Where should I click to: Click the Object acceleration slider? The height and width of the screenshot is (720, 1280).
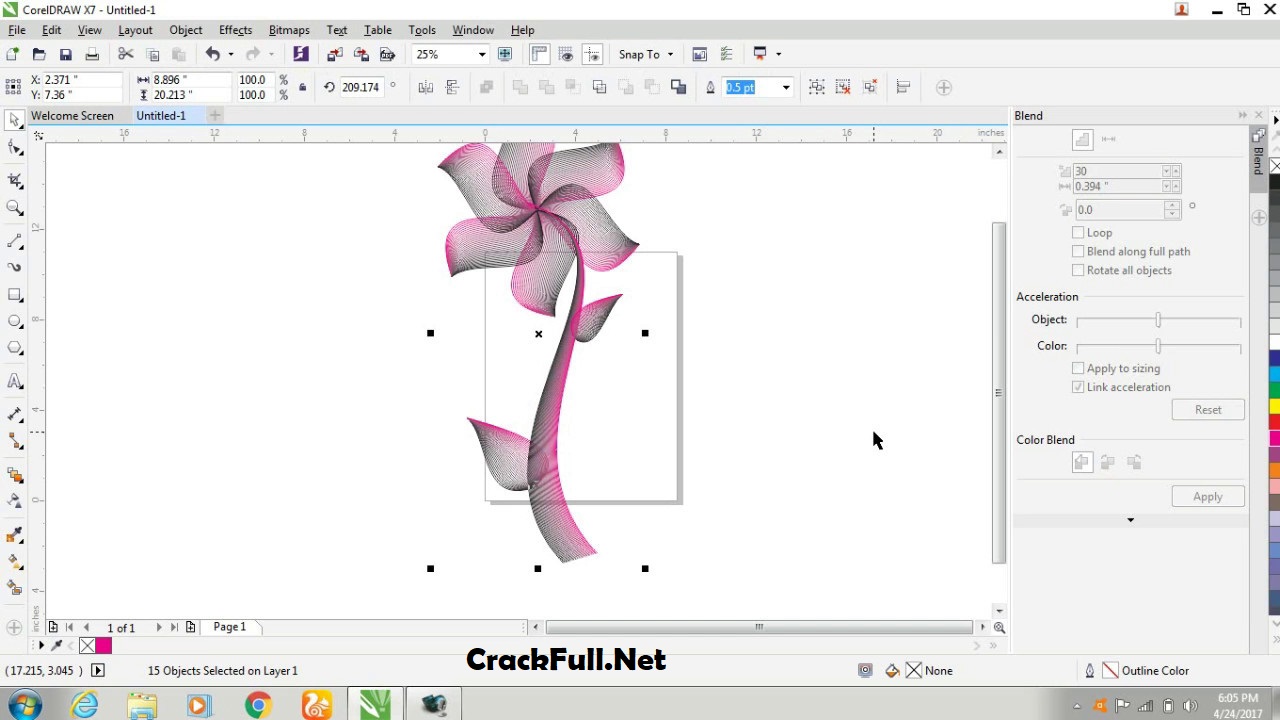pos(1158,320)
